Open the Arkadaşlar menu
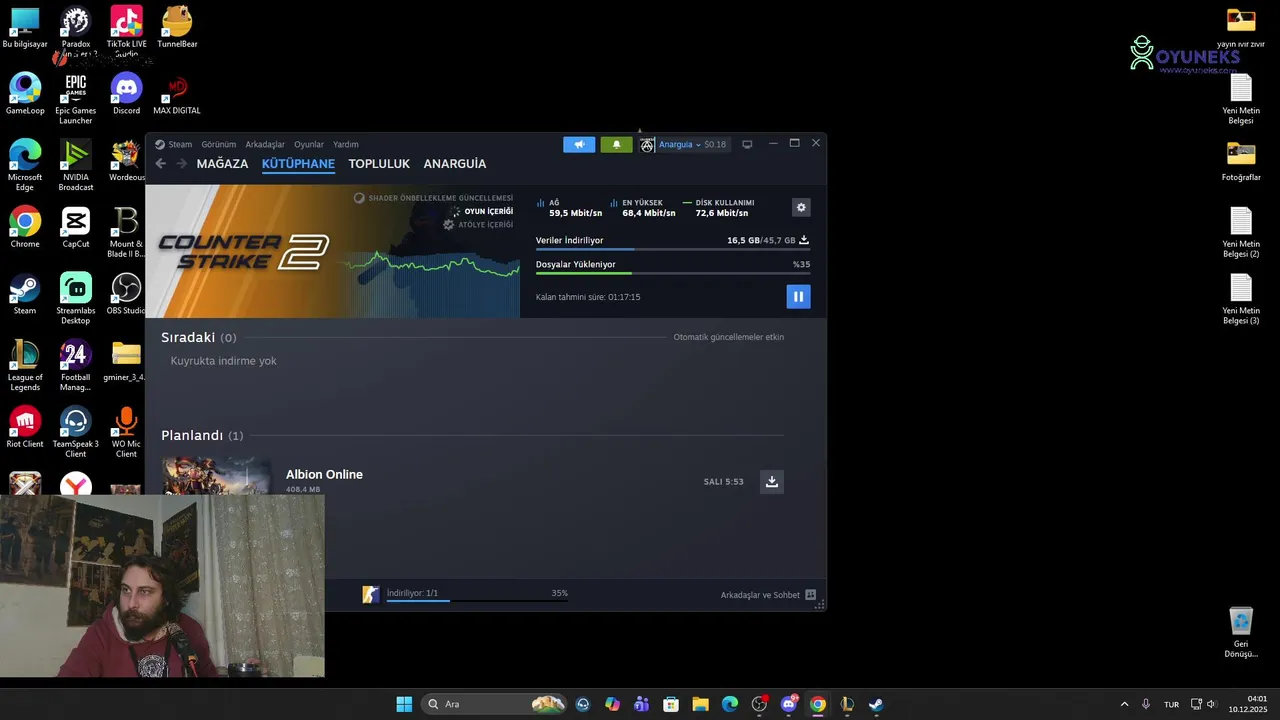This screenshot has height=720, width=1280. click(x=265, y=144)
